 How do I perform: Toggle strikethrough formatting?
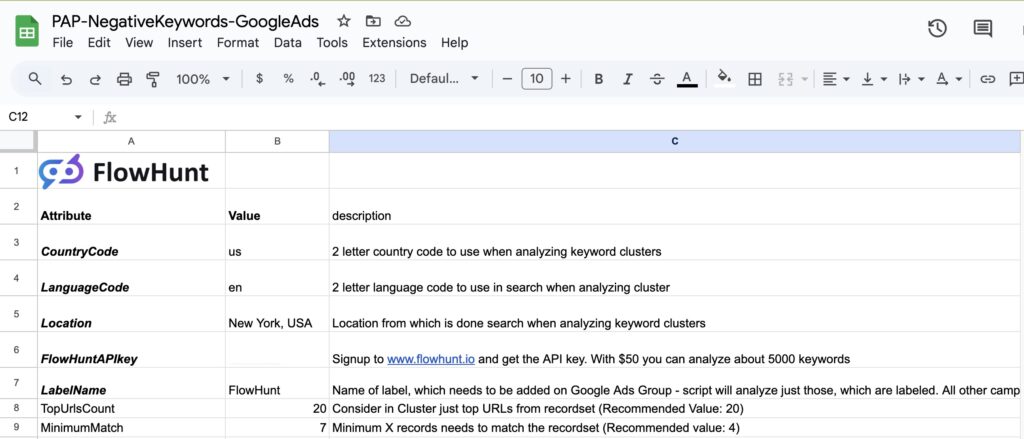657,79
